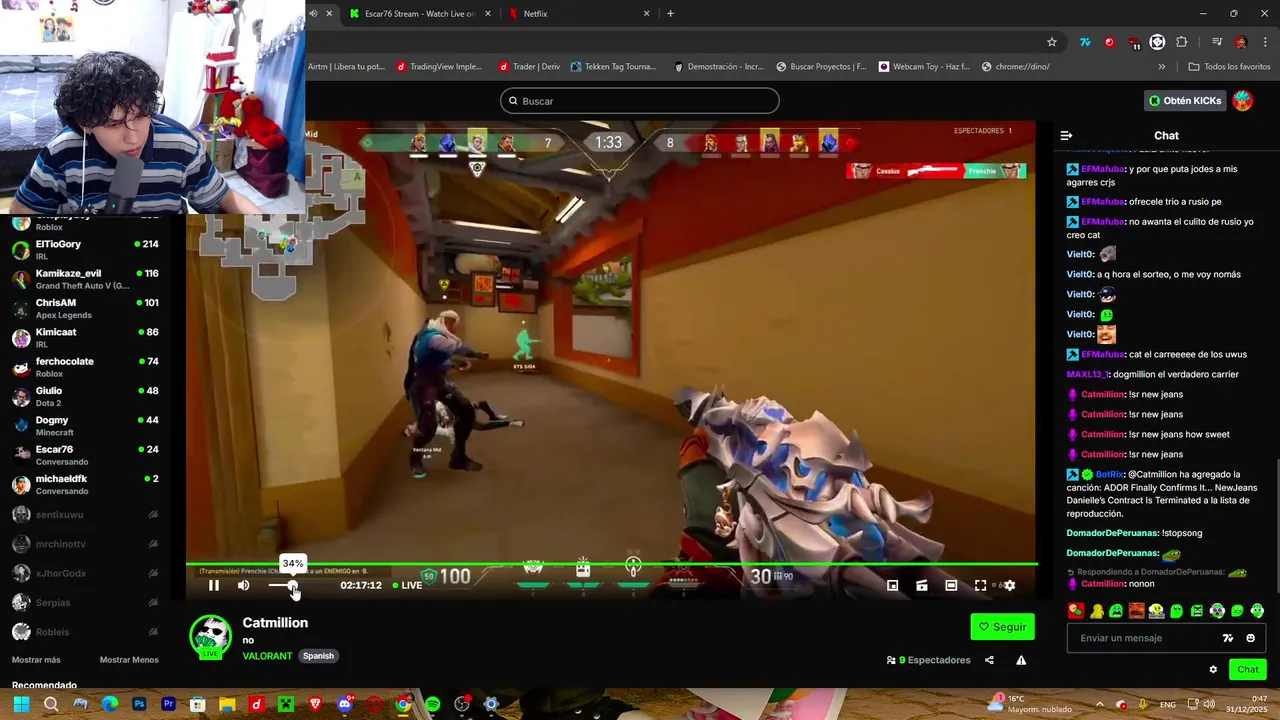Image resolution: width=1280 pixels, height=720 pixels.
Task: Scrub the stream progress bar
Action: point(611,565)
